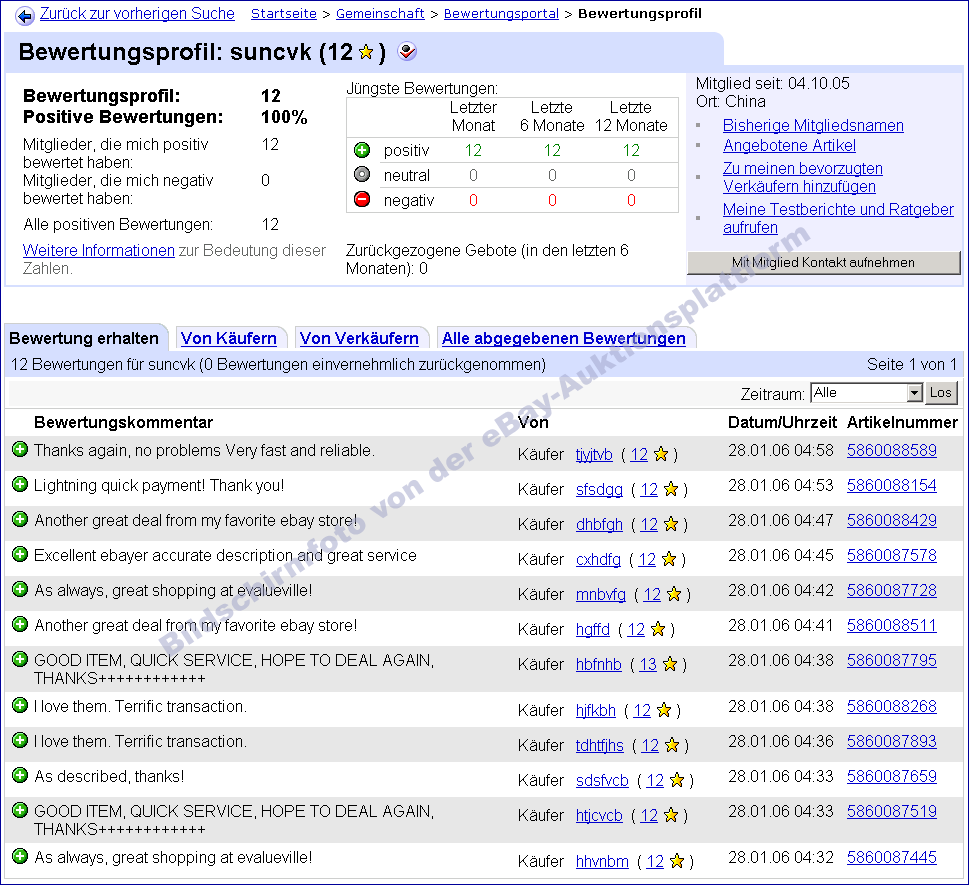969x885 pixels.
Task: Click Weitere Informationen link
Action: click(99, 250)
